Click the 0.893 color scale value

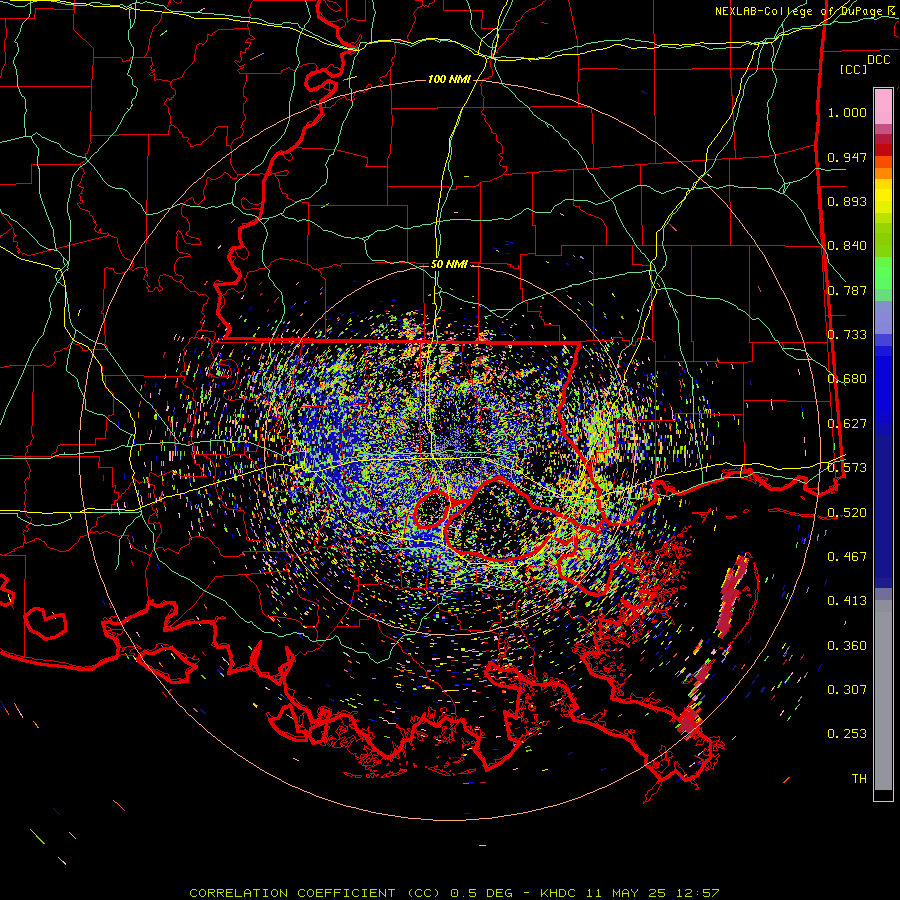(x=847, y=201)
